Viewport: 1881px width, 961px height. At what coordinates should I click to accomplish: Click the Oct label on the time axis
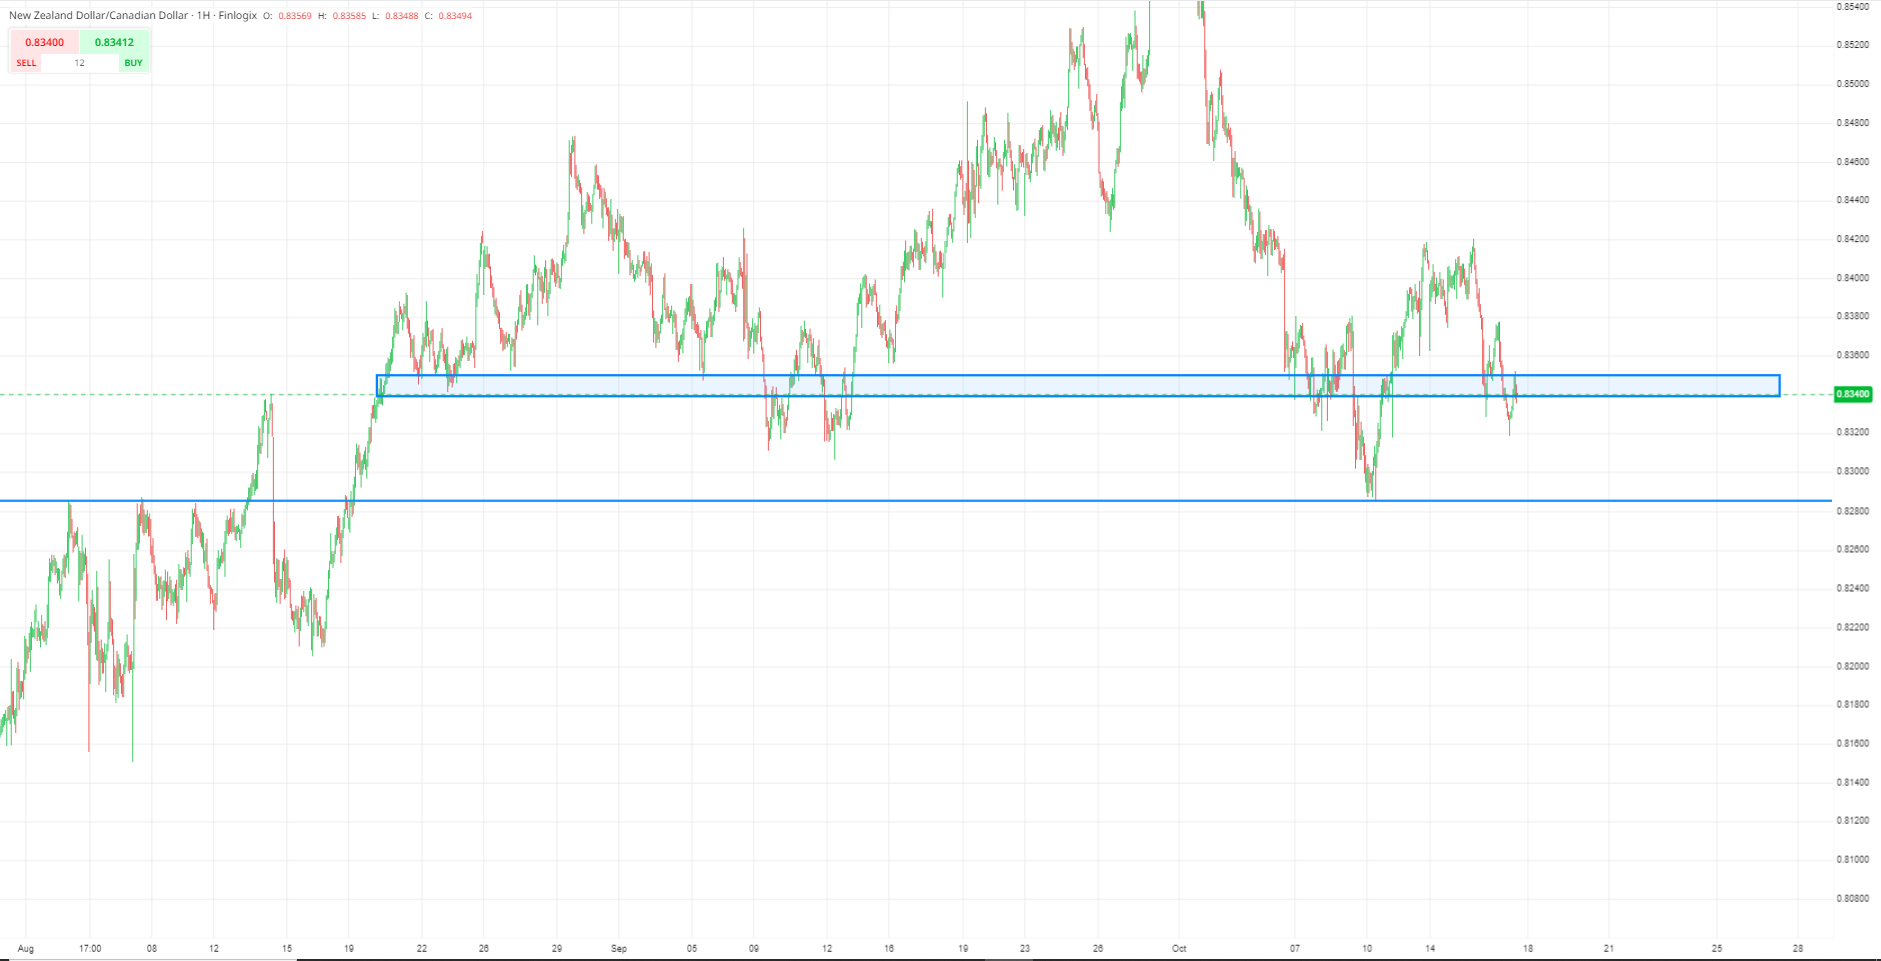pos(1179,948)
